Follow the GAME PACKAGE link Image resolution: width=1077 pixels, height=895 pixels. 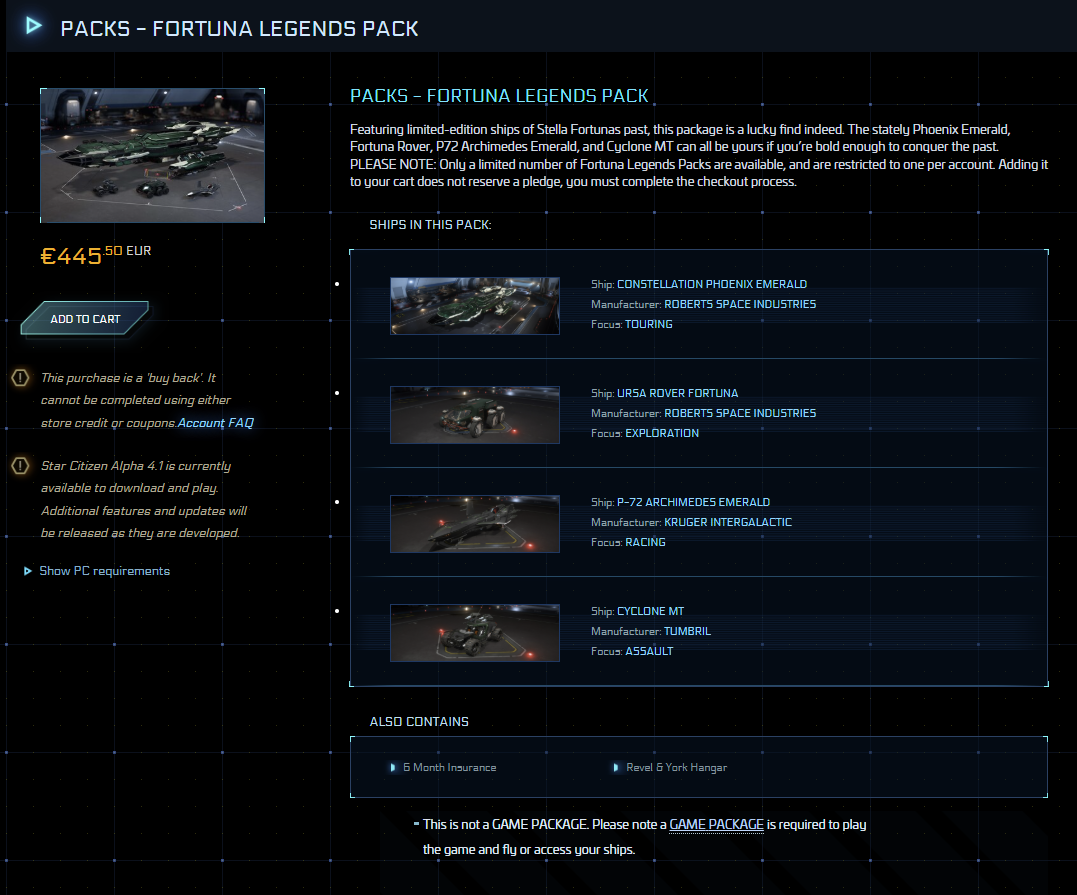point(716,825)
